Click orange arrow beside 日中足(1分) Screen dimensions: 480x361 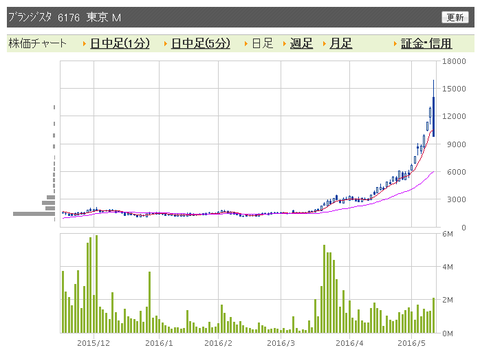pos(84,44)
